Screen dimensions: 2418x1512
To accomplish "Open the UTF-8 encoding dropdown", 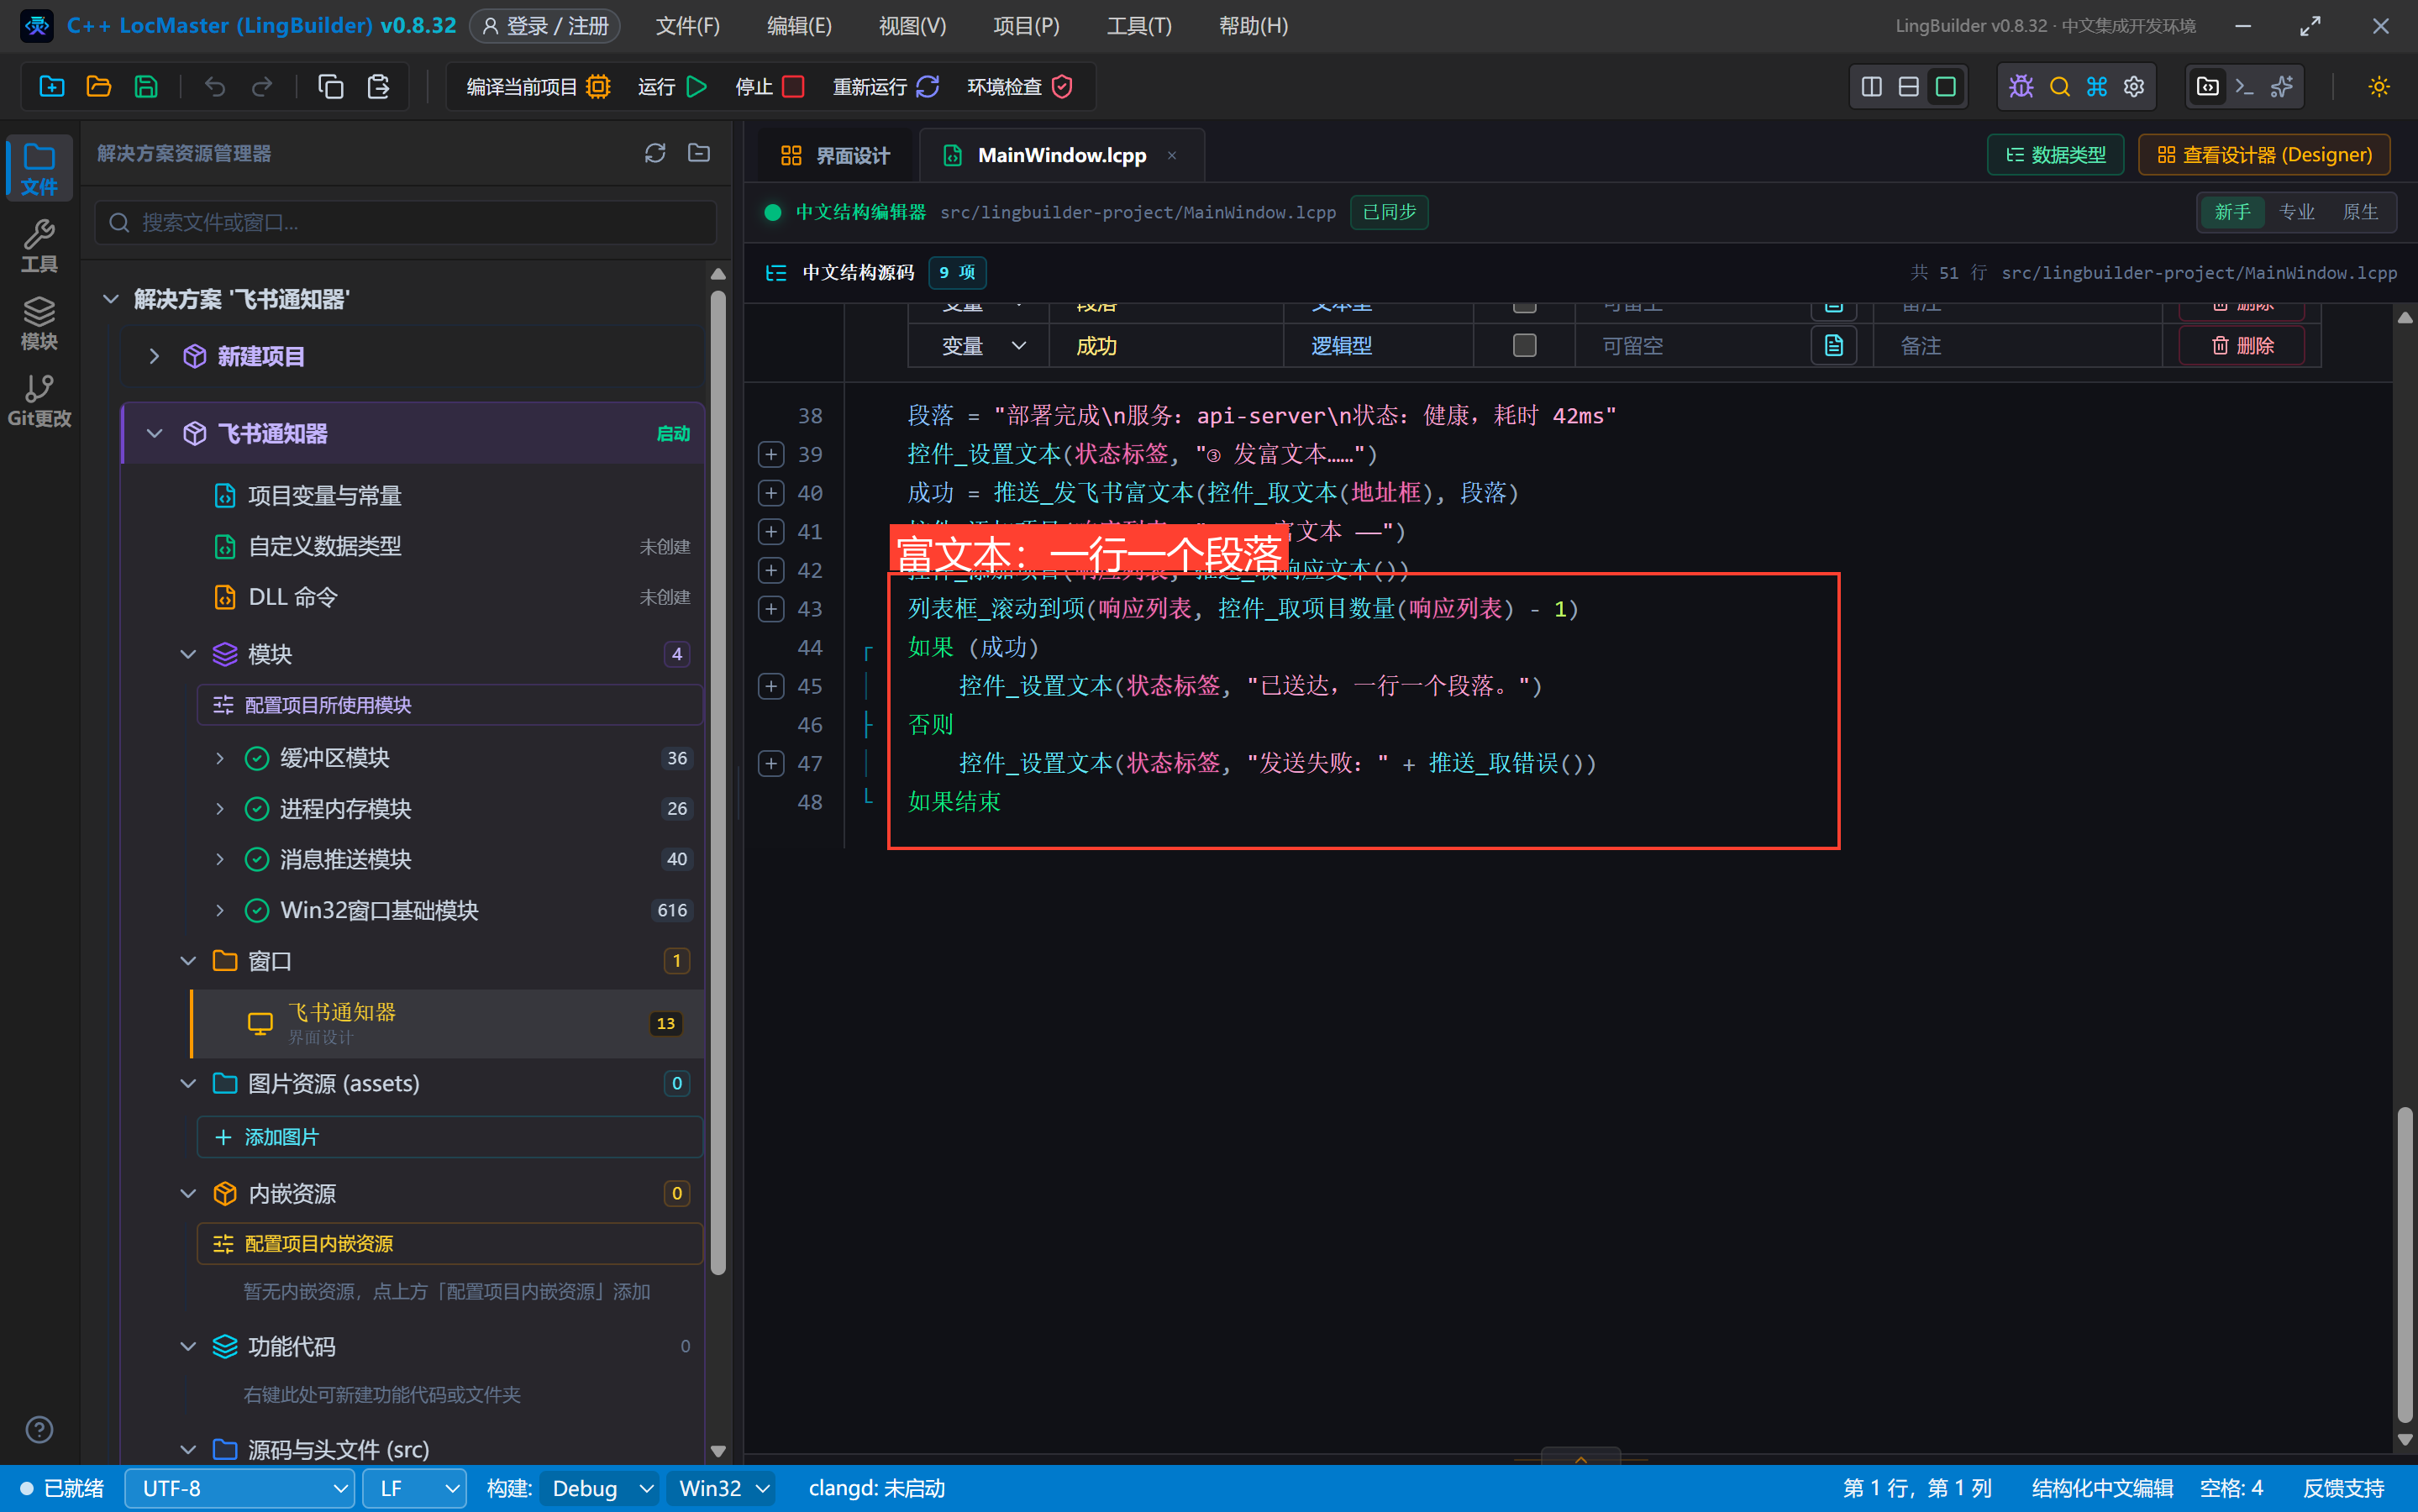I will click(x=240, y=1489).
